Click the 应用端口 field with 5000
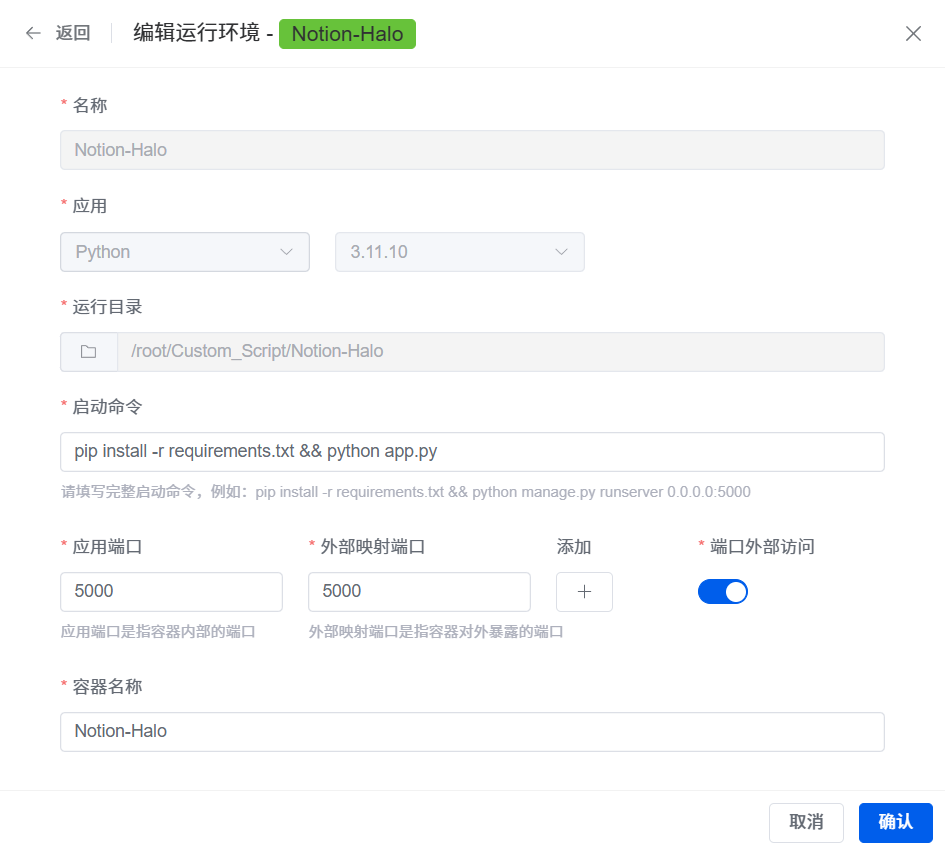This screenshot has width=945, height=864. point(171,592)
